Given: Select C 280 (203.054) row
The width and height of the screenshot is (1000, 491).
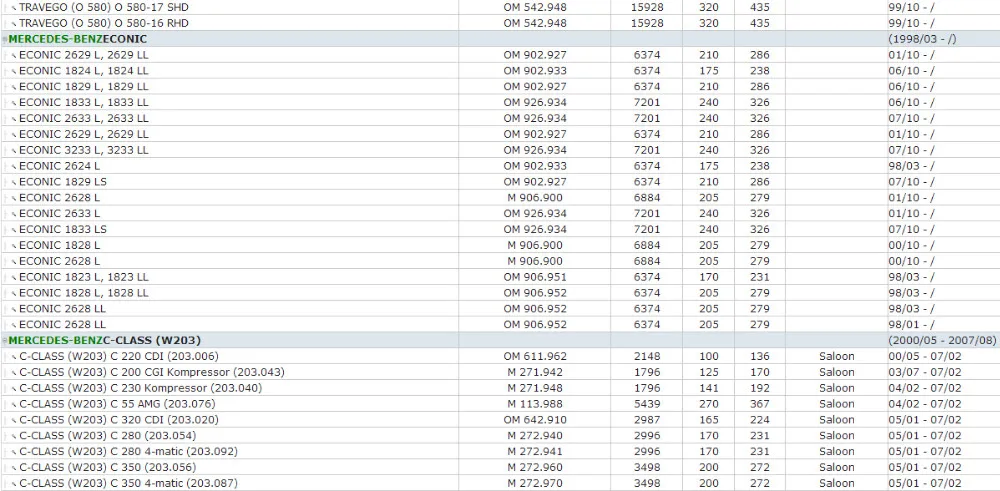Looking at the screenshot, I should (x=500, y=436).
